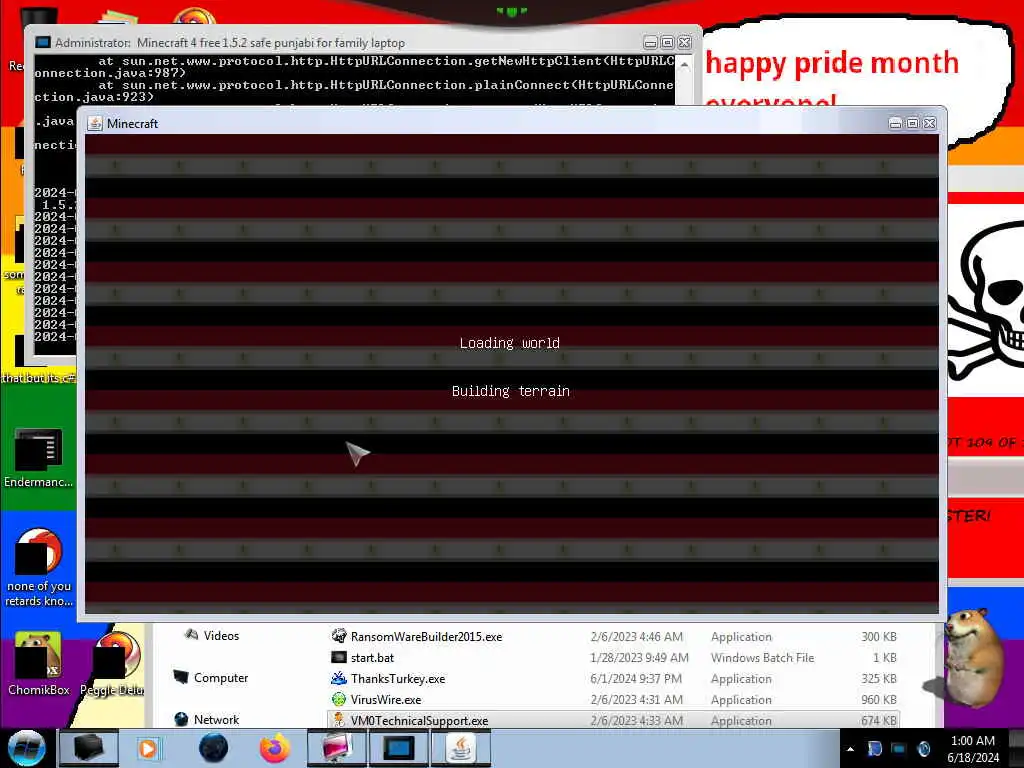The width and height of the screenshot is (1024, 768).
Task: Maximize the Minecraft window
Action: coord(912,123)
